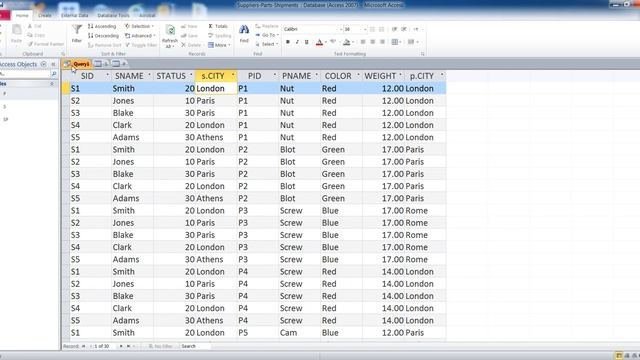Viewport: 640px width, 360px height.
Task: Open the Acrobat ribbon tab
Action: pyautogui.click(x=147, y=16)
